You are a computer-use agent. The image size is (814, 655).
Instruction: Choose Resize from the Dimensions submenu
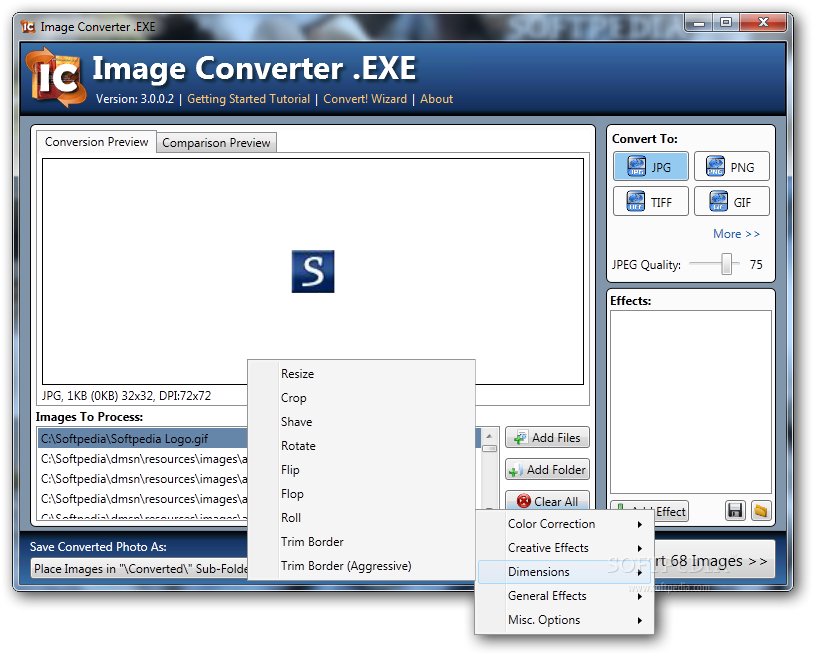[x=361, y=374]
